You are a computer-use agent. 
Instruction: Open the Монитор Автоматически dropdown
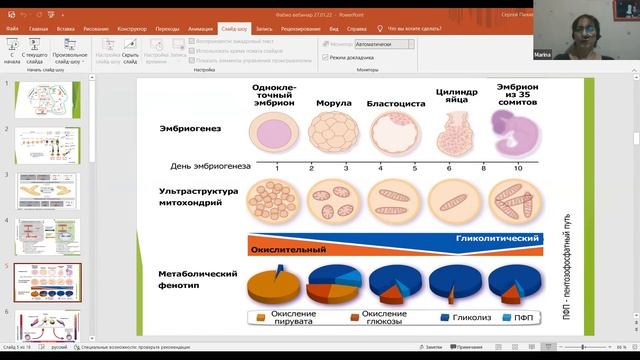(411, 44)
